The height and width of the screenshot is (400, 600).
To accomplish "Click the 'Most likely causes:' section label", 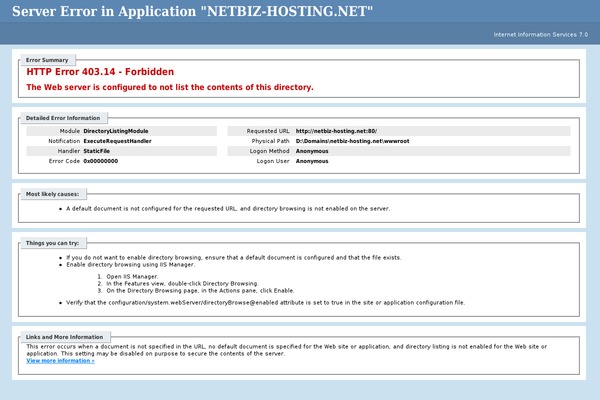I will 52,194.
